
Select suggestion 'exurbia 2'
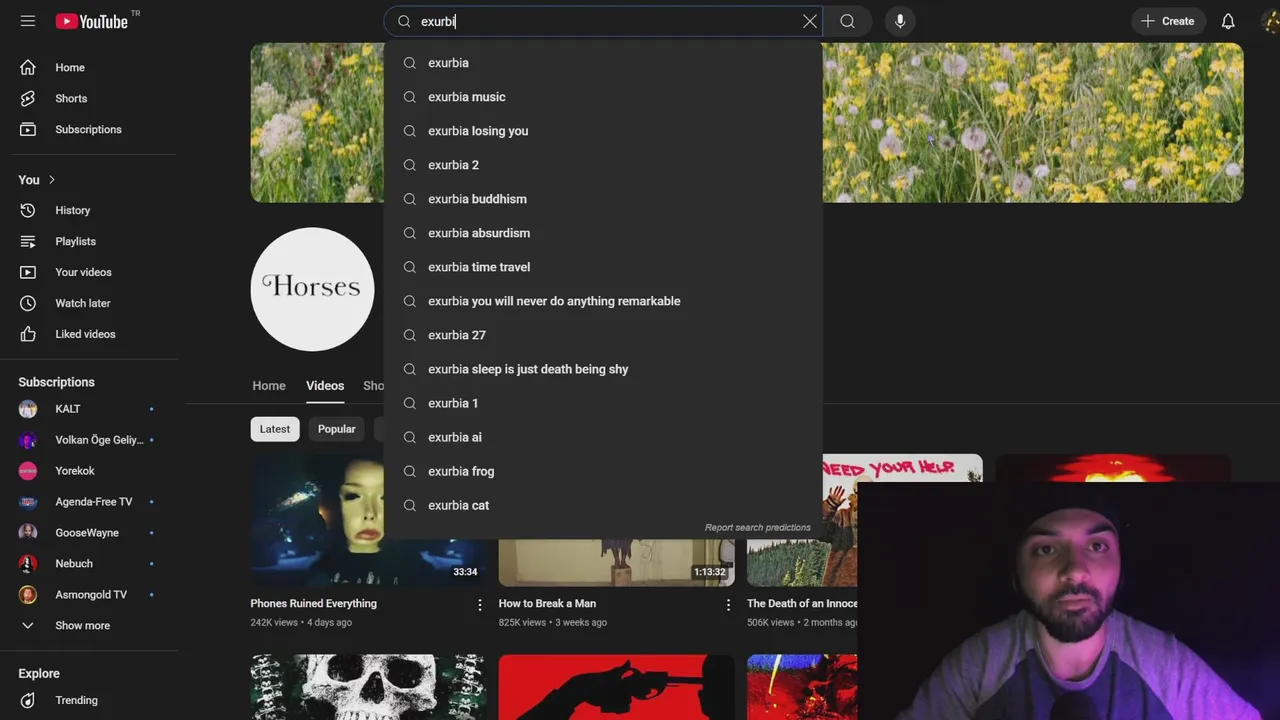tap(603, 165)
